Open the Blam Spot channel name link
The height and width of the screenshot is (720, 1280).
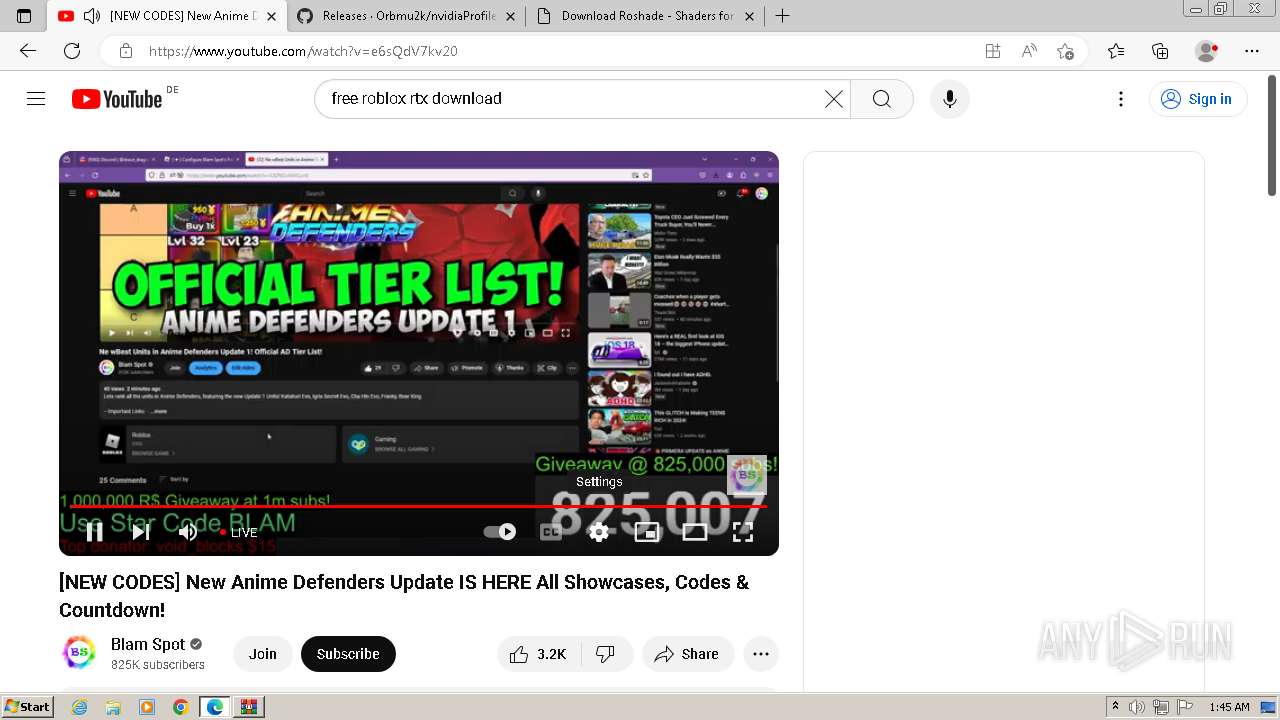[x=148, y=644]
